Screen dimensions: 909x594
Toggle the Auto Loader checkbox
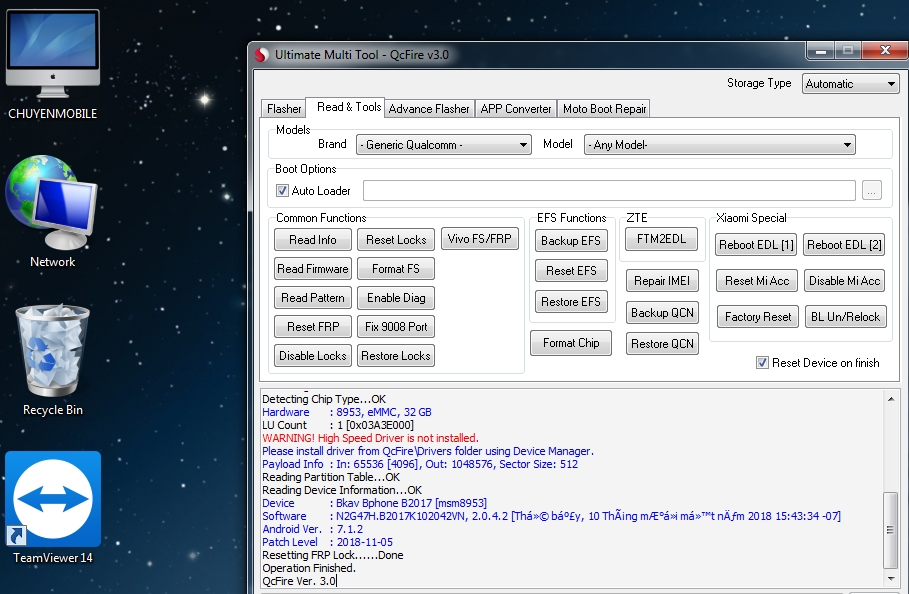click(282, 191)
